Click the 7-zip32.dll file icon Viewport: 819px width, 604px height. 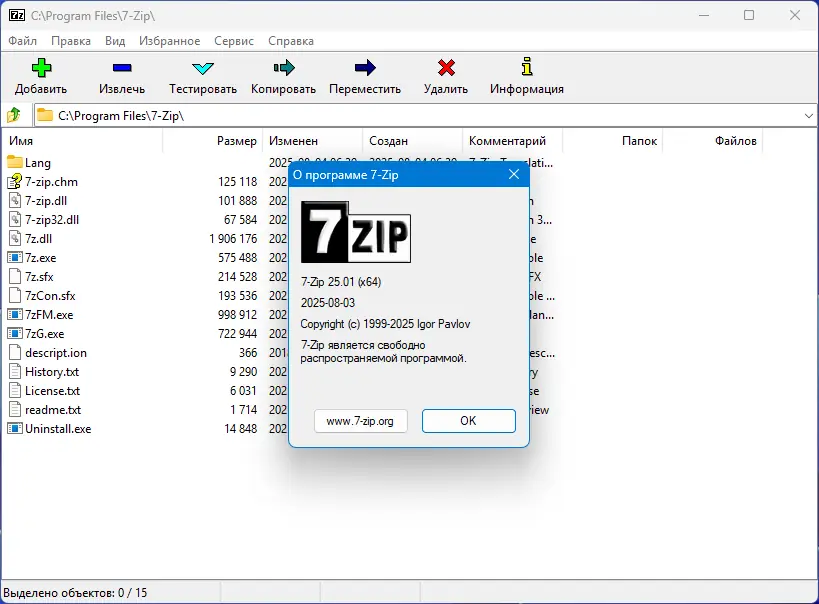coord(15,219)
